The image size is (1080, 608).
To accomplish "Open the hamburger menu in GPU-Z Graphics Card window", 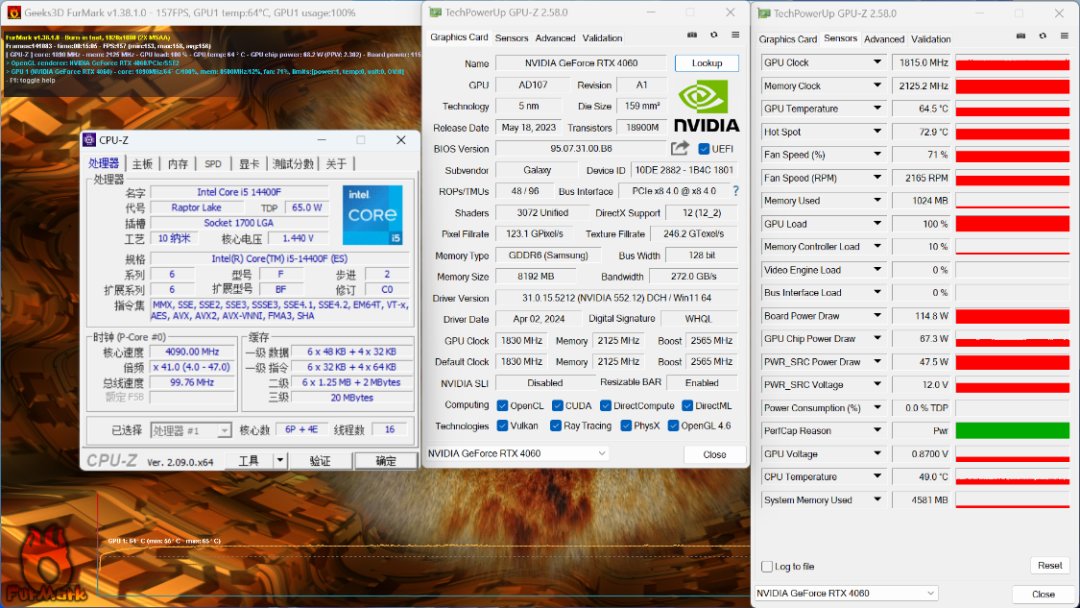I will tap(735, 35).
